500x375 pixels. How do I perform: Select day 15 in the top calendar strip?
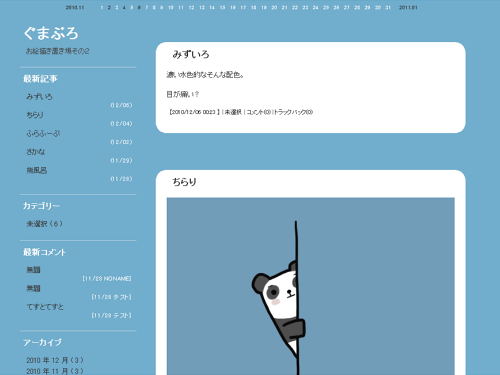pyautogui.click(x=222, y=7)
